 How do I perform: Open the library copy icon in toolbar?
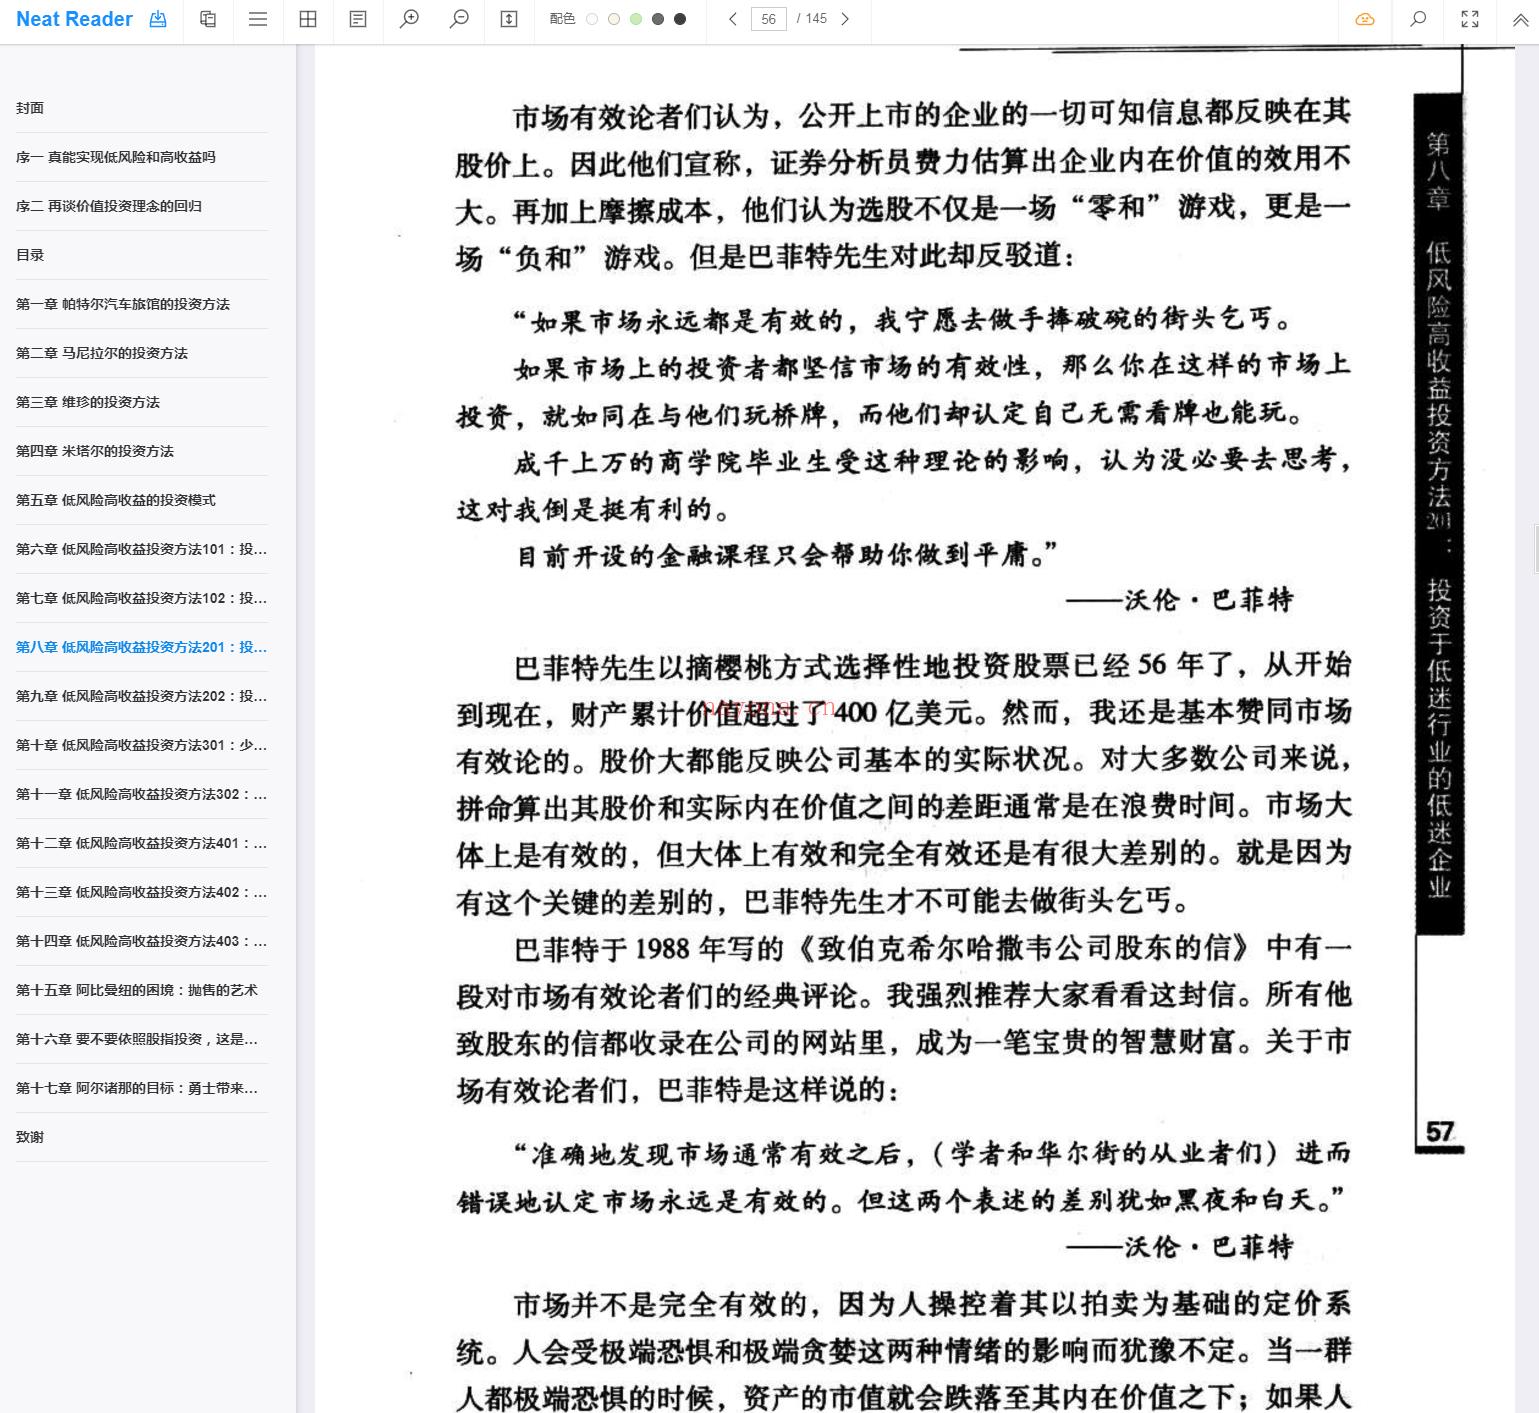(208, 19)
